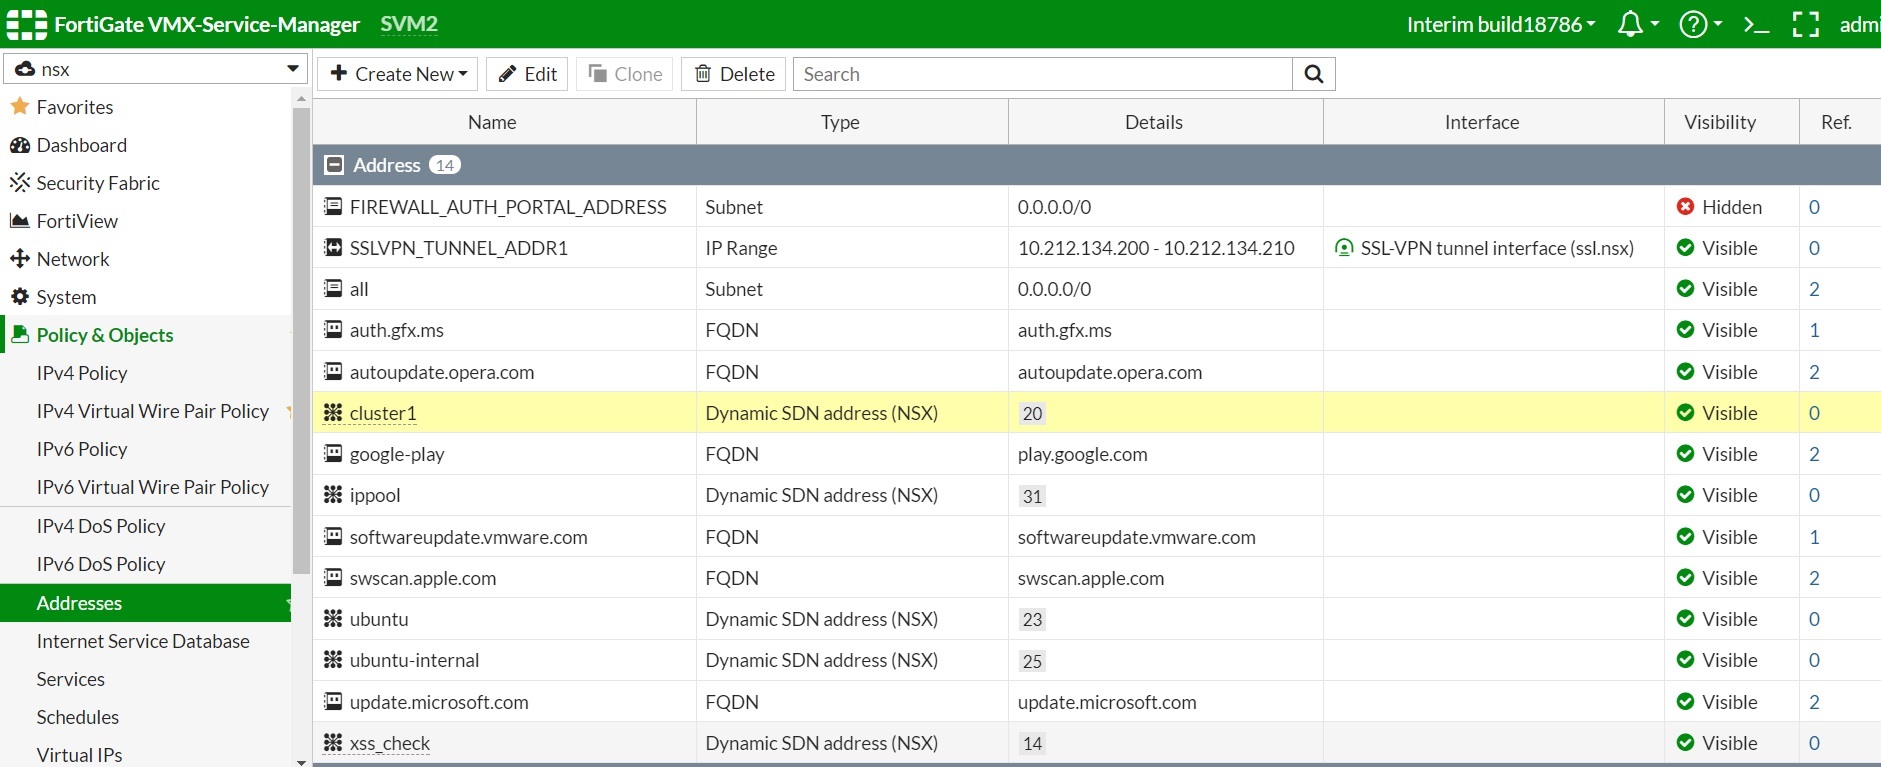Click the google-play FQDN icon

tap(333, 454)
